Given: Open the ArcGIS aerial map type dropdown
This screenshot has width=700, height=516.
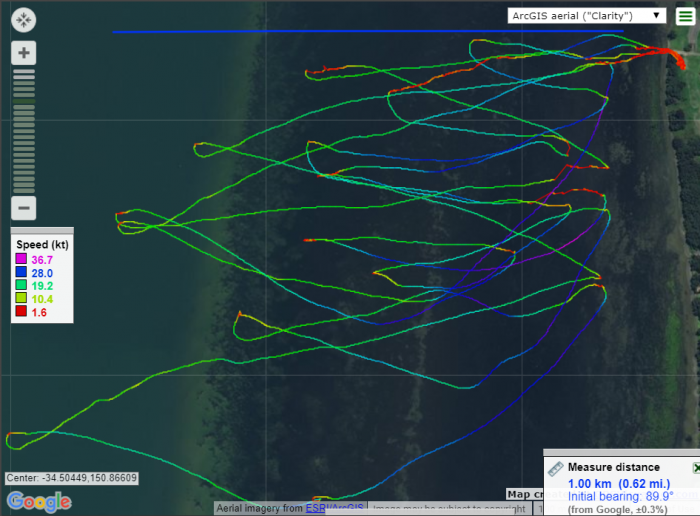Looking at the screenshot, I should click(x=586, y=15).
